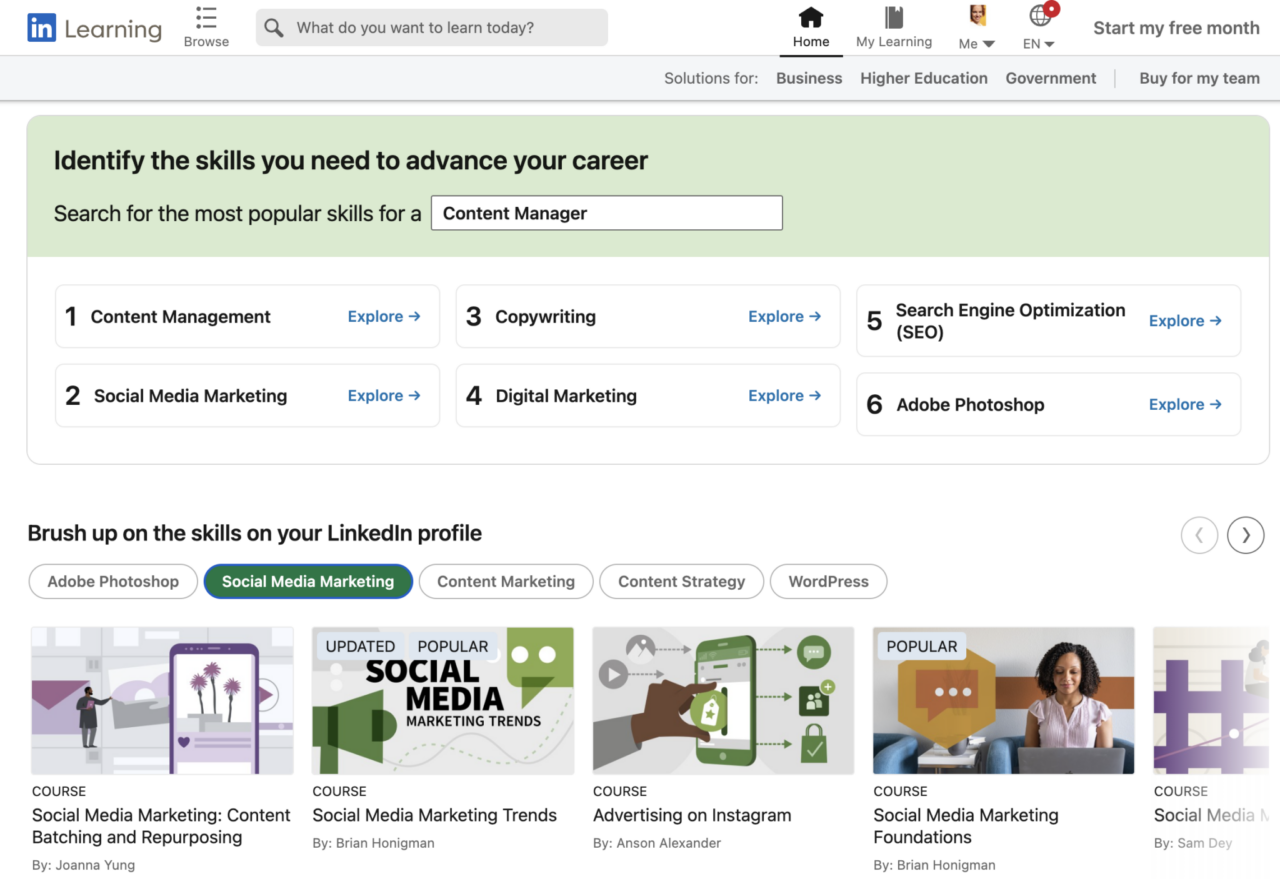Click author Brian Honigman under Foundations course
1280x879 pixels.
[946, 865]
